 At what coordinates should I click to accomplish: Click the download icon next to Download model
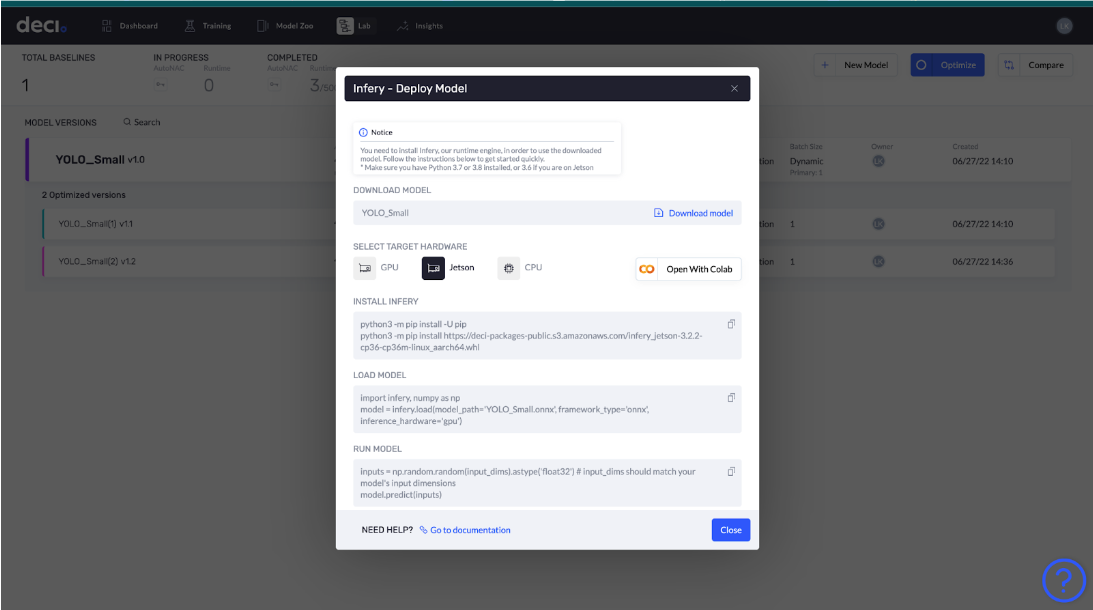659,213
